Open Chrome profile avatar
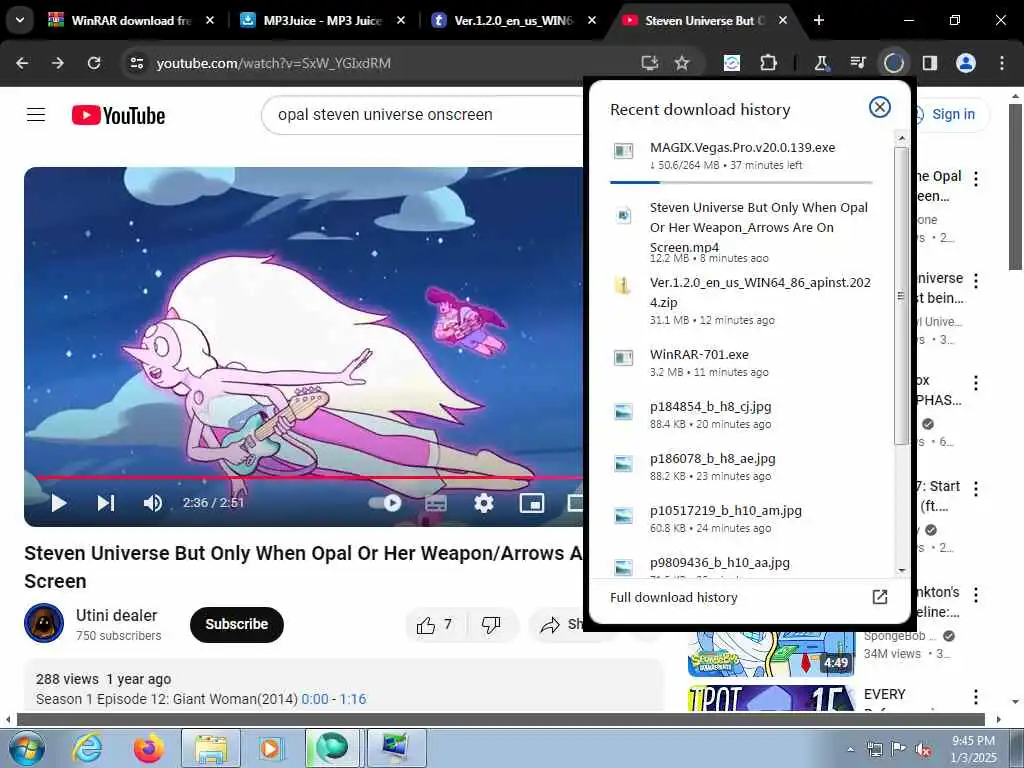The width and height of the screenshot is (1024, 768). [x=966, y=63]
